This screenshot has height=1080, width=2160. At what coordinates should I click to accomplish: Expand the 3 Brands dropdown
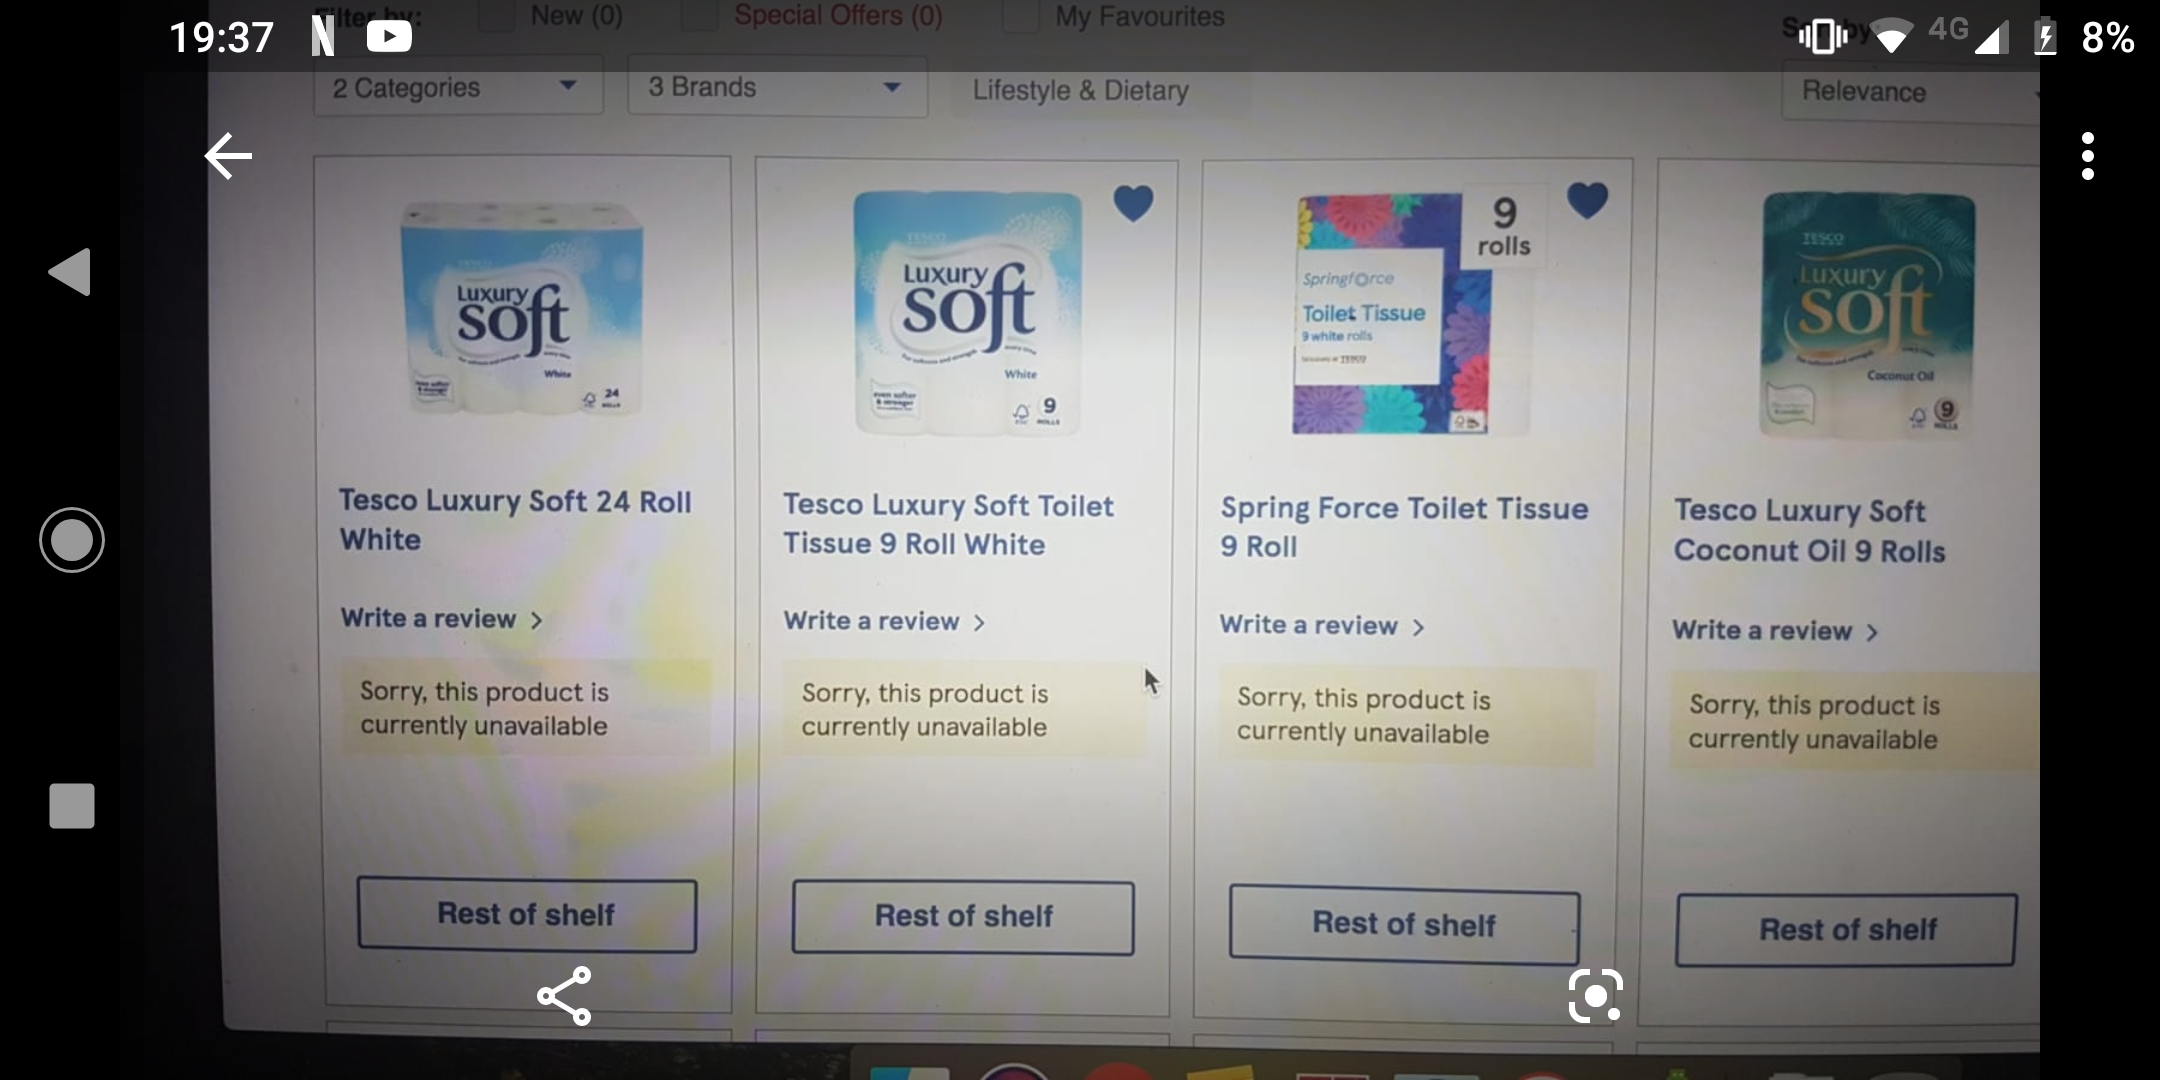tap(776, 88)
